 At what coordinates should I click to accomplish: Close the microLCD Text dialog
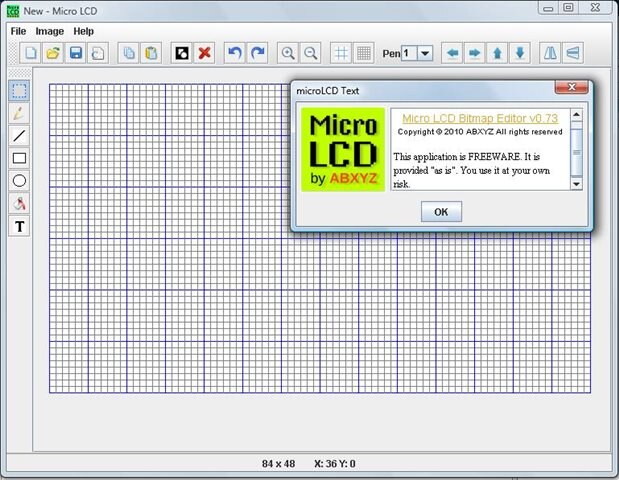572,87
